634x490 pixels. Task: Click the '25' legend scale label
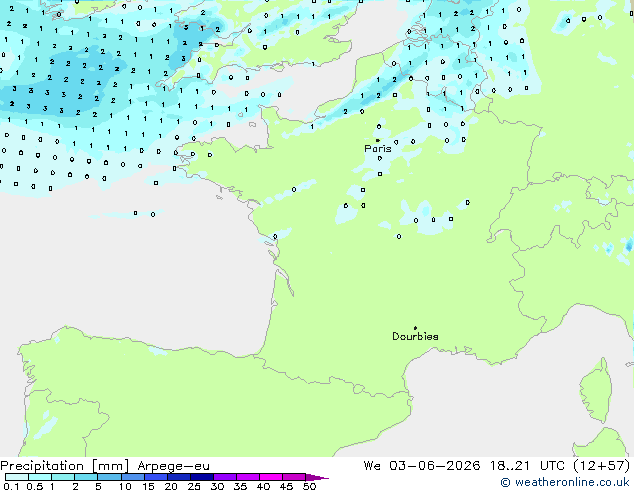pyautogui.click(x=194, y=486)
